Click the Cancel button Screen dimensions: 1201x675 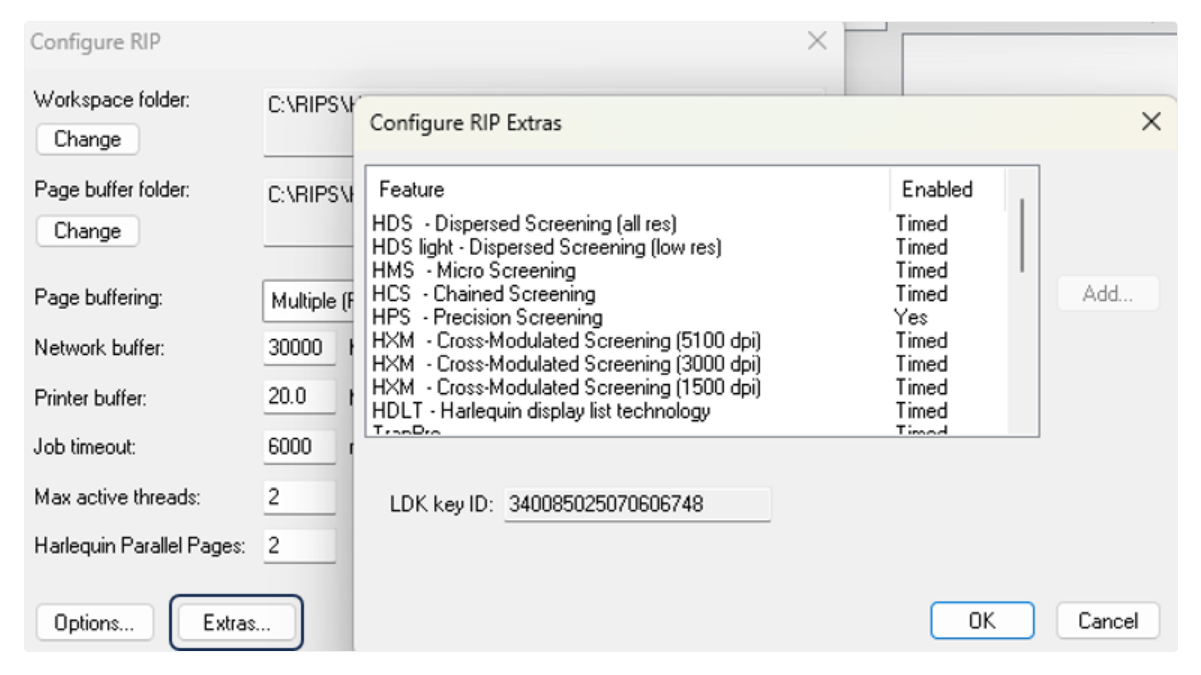tap(1107, 621)
